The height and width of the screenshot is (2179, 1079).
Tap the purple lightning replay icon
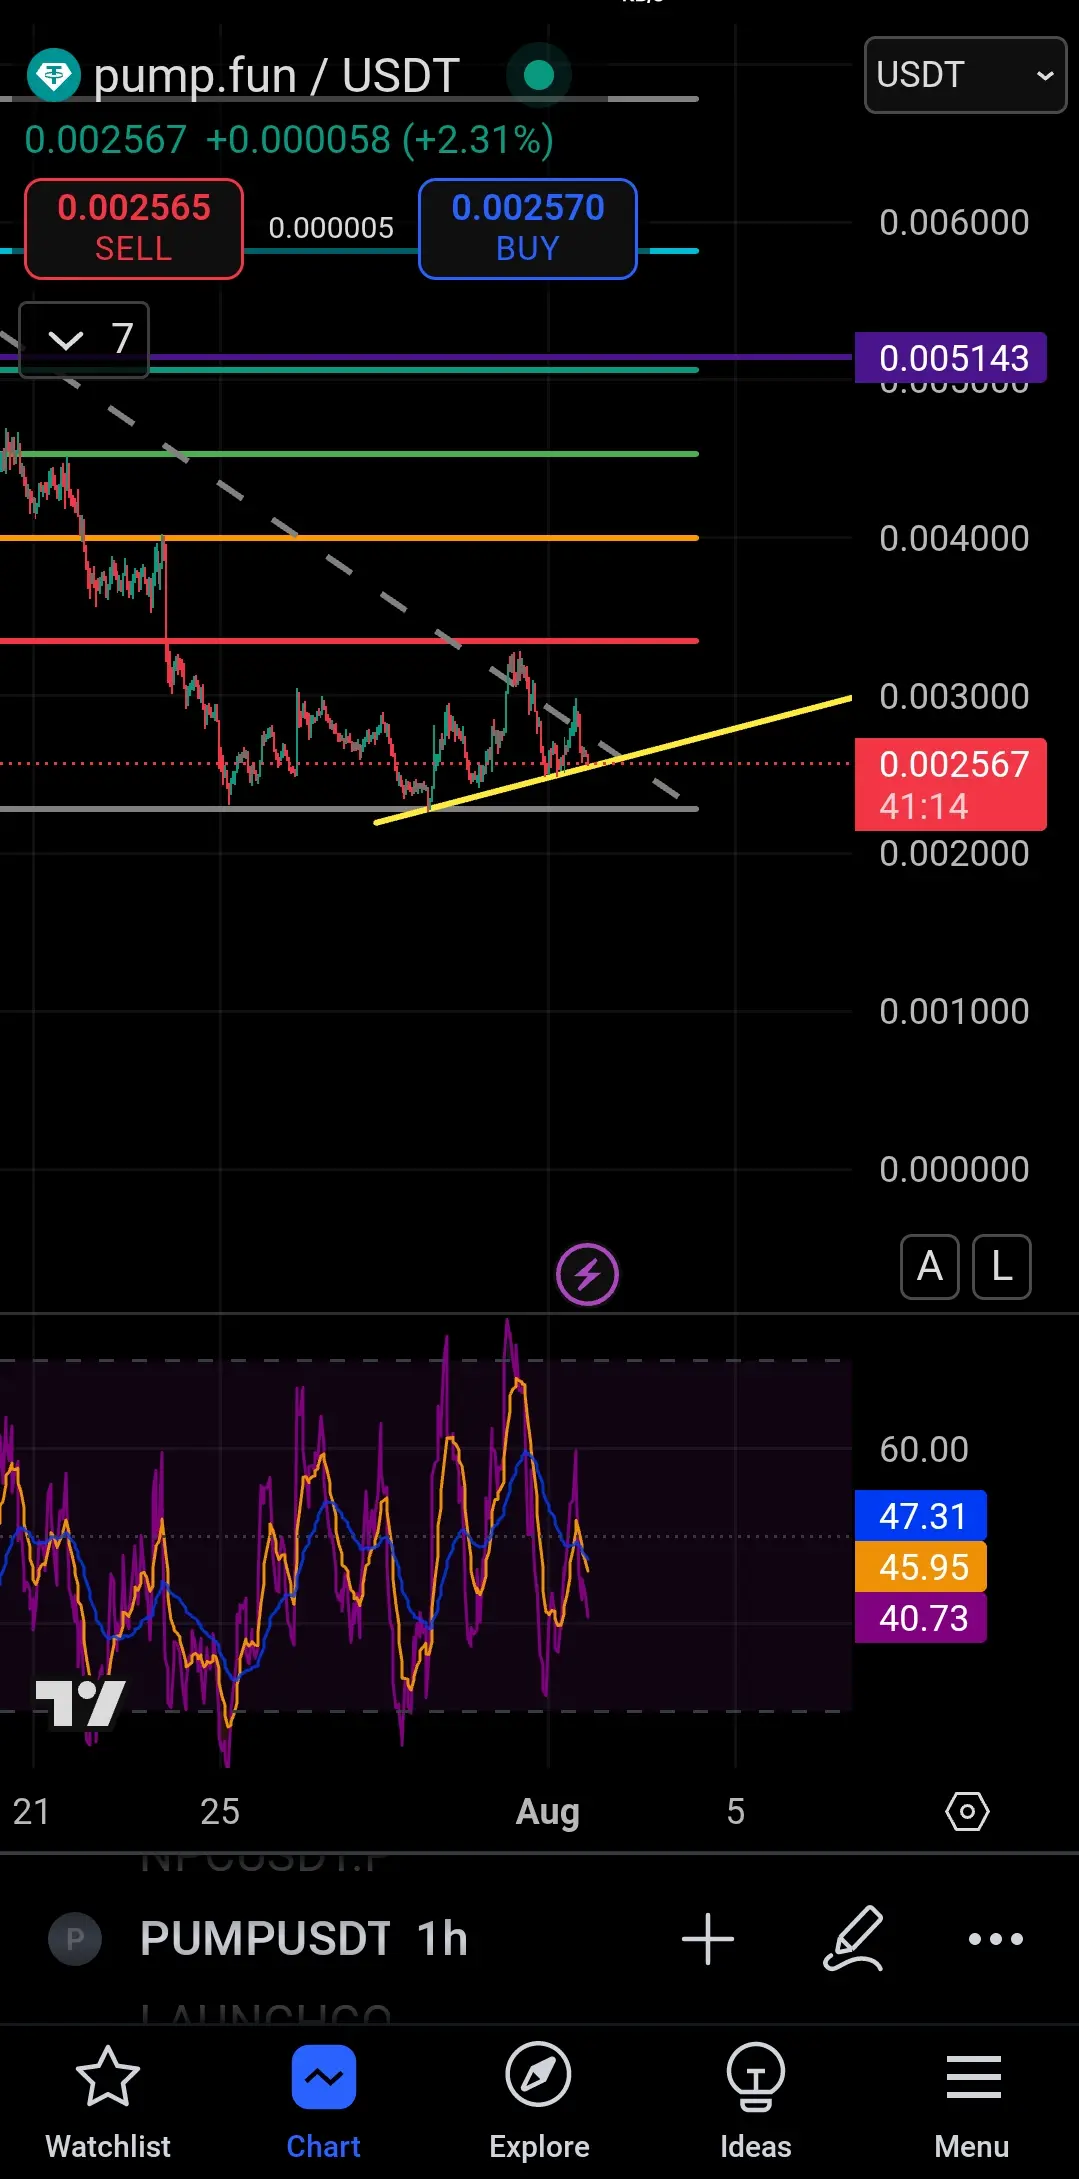pos(587,1275)
